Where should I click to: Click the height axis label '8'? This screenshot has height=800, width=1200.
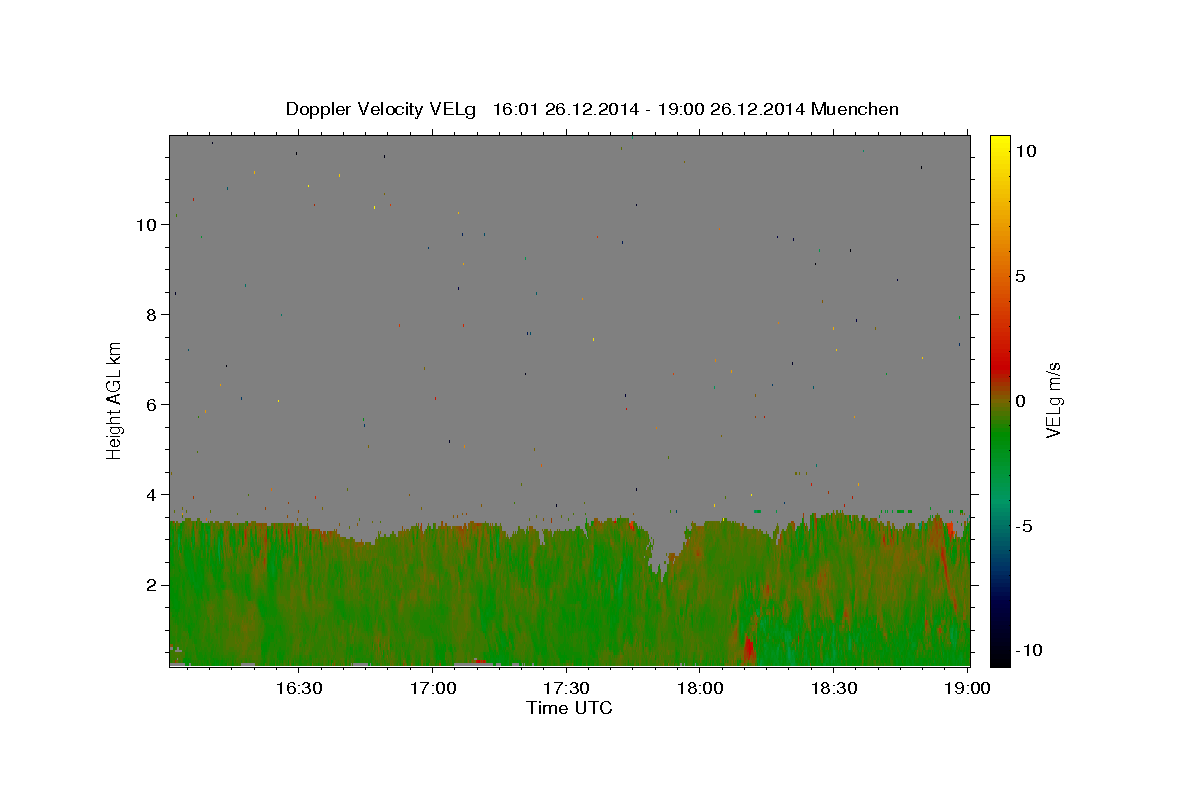pyautogui.click(x=151, y=314)
